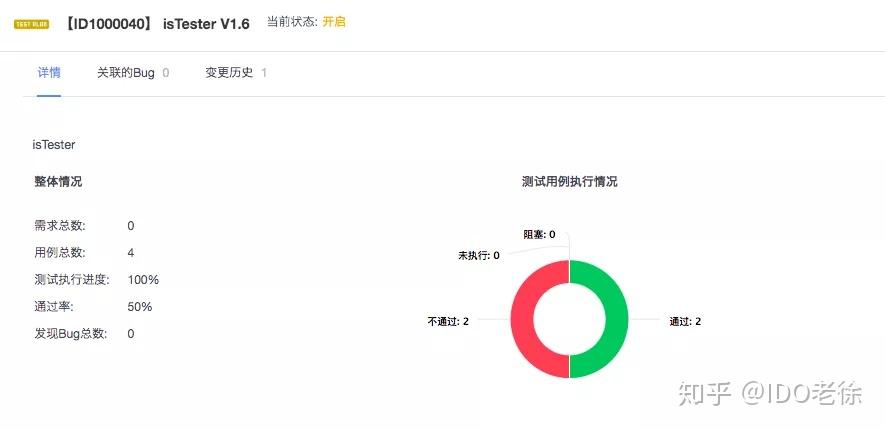Open the 变更历史 tab

[x=236, y=73]
